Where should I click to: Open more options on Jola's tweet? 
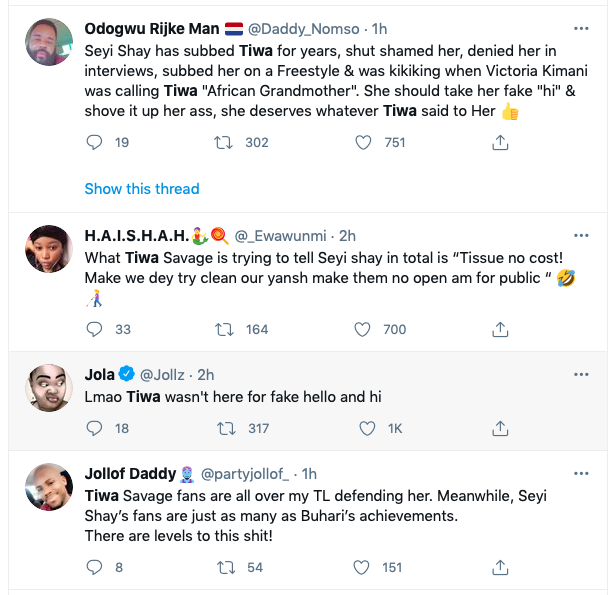click(582, 374)
